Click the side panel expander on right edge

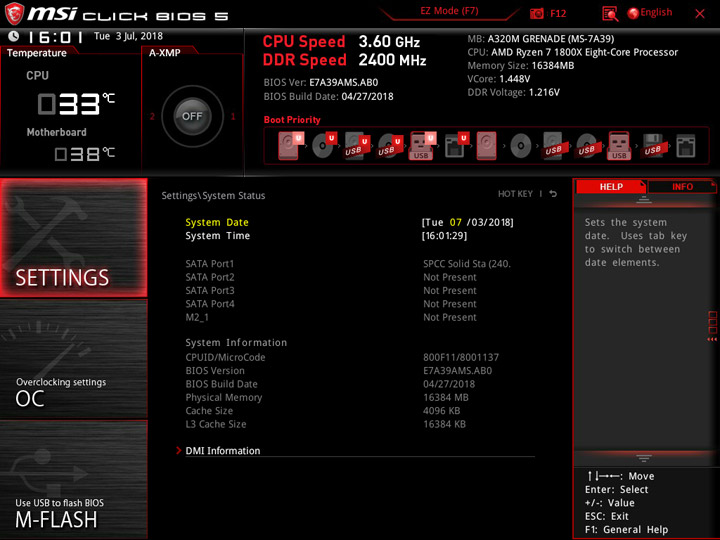pyautogui.click(x=712, y=326)
